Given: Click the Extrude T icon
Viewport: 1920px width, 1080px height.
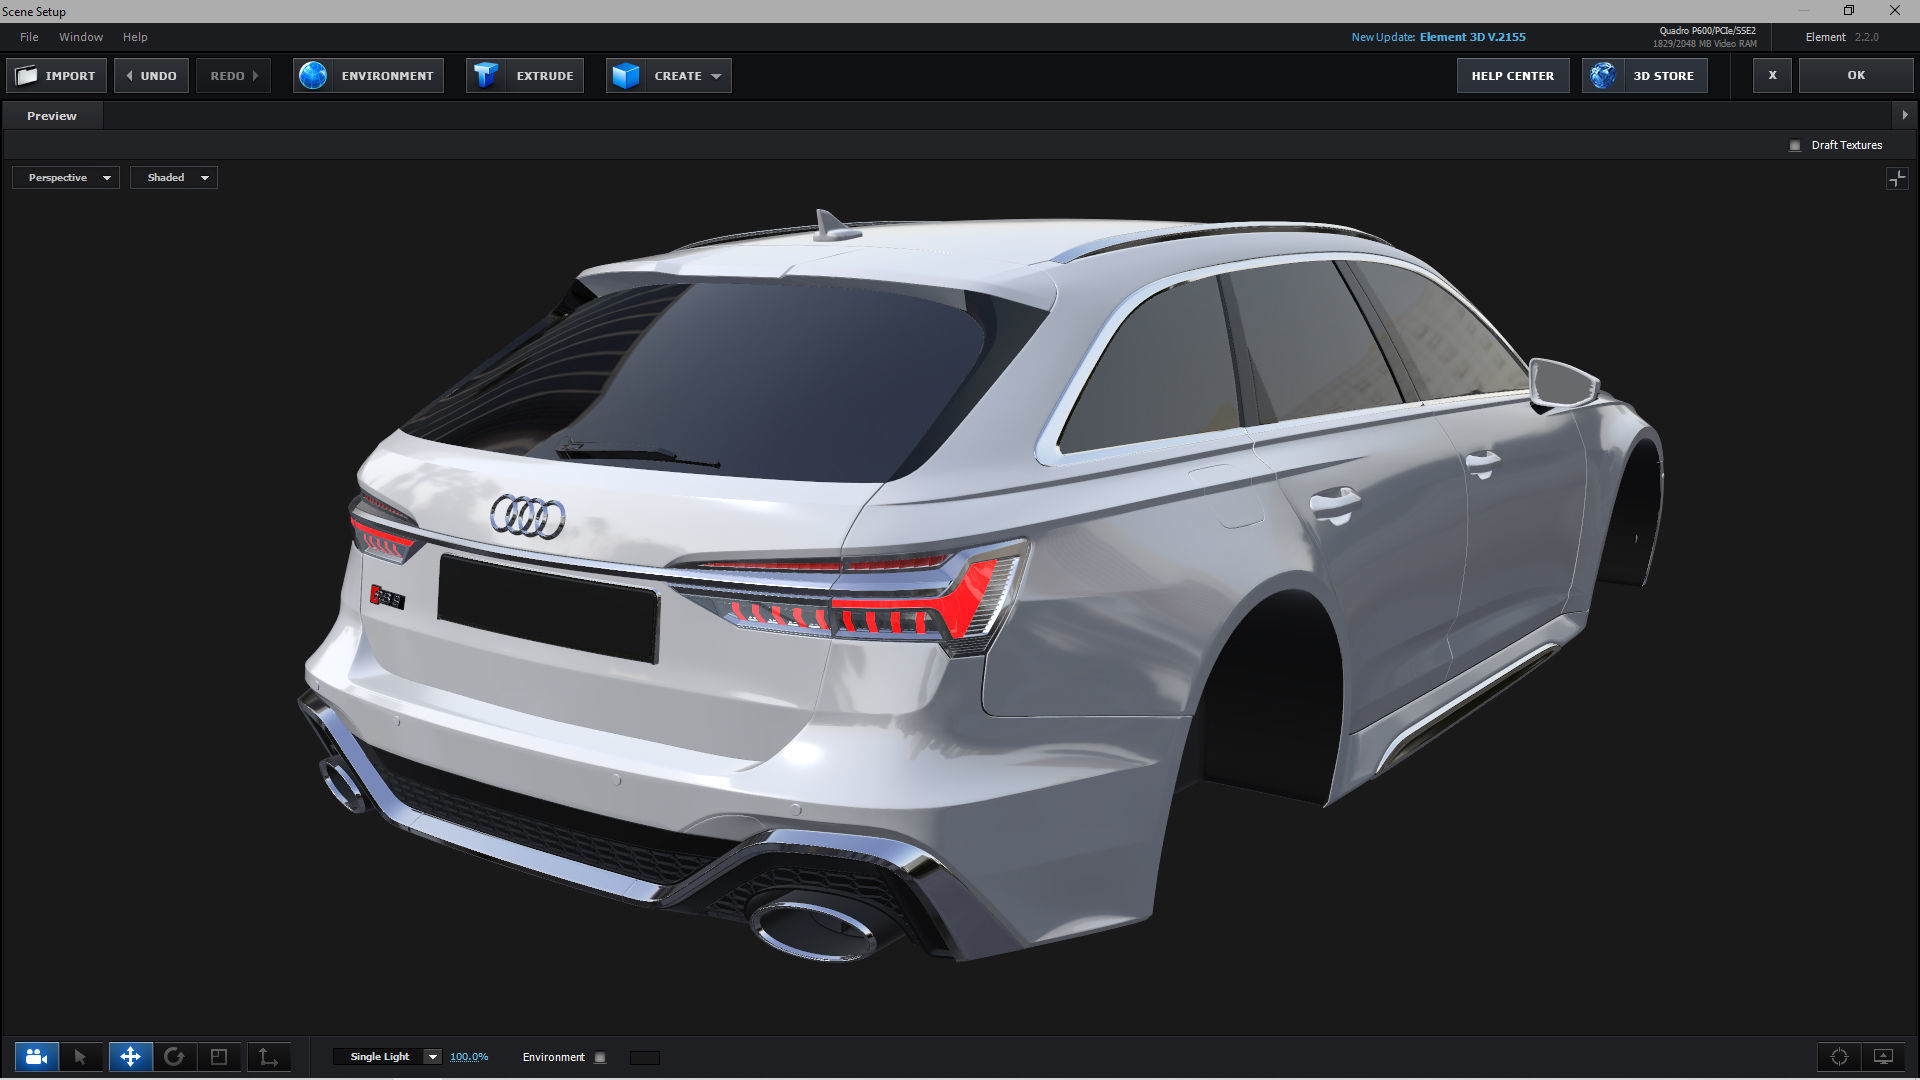Looking at the screenshot, I should [x=486, y=76].
